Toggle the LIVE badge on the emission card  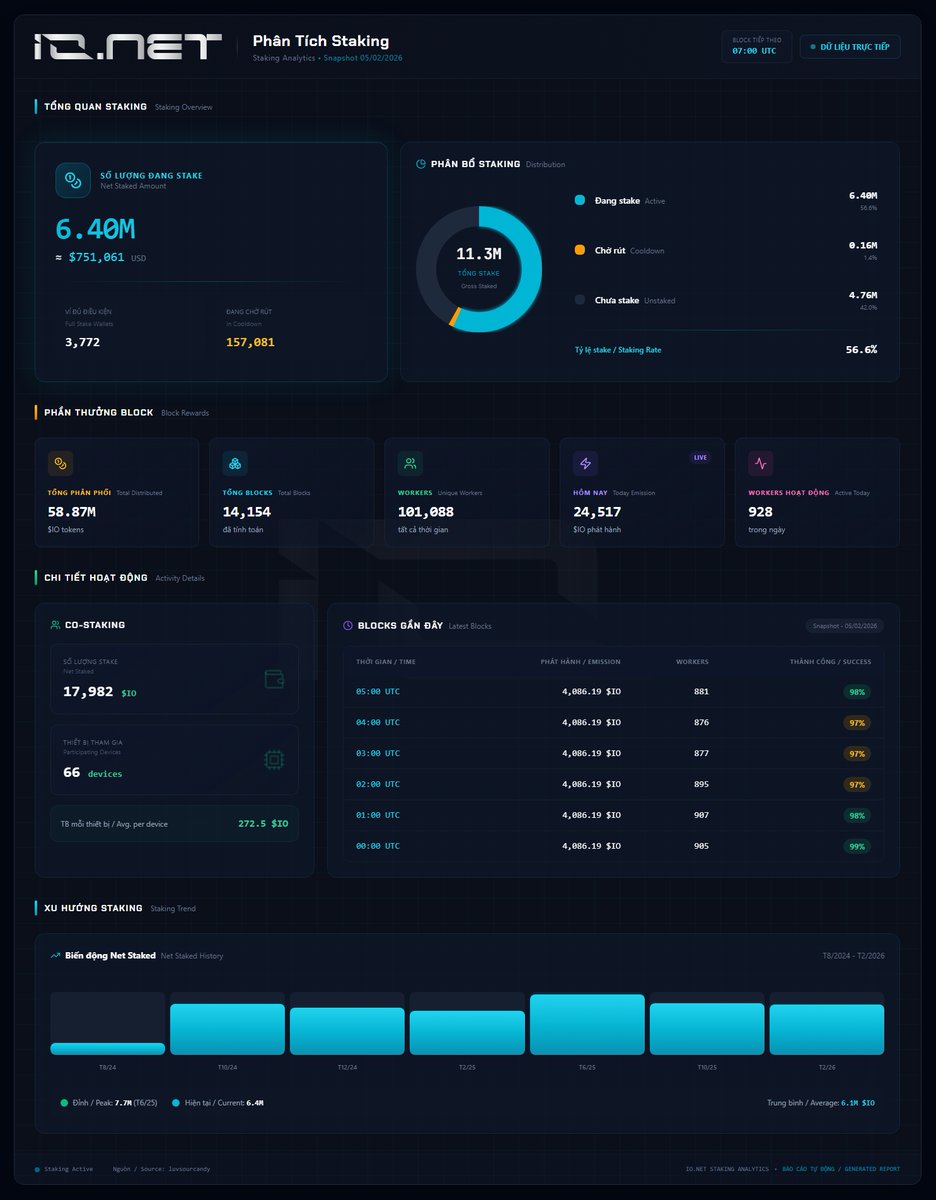pyautogui.click(x=701, y=456)
